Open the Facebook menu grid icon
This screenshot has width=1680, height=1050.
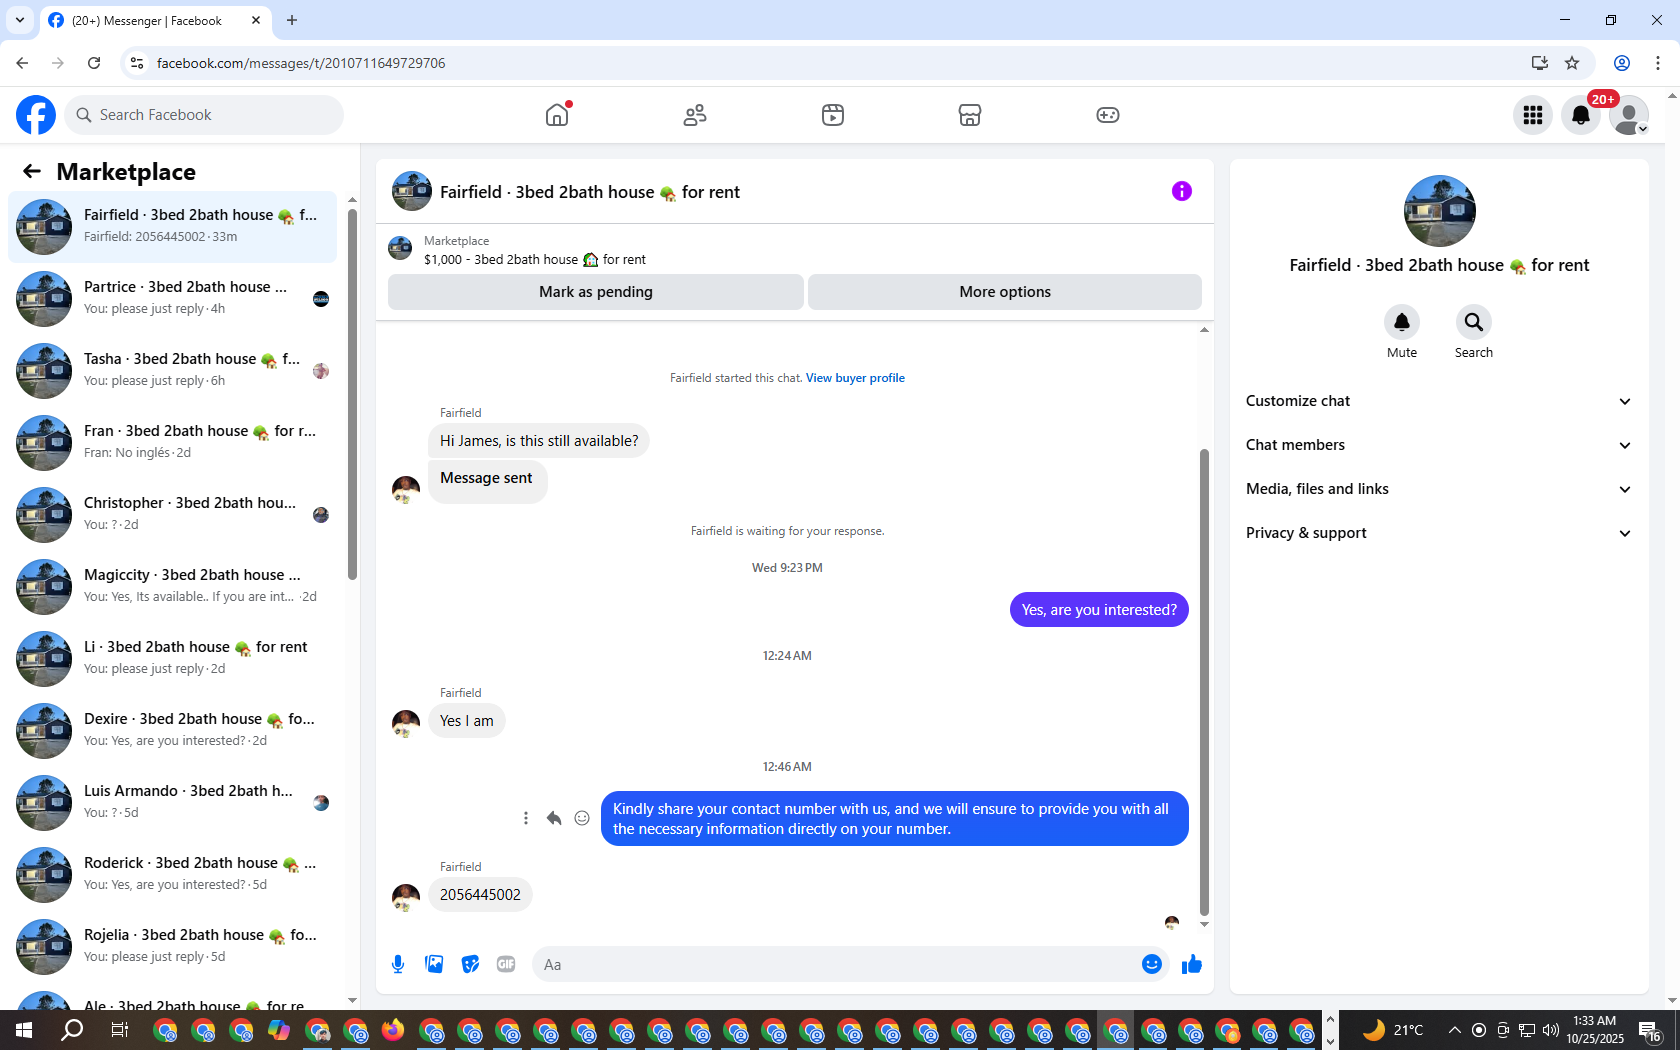(x=1533, y=115)
